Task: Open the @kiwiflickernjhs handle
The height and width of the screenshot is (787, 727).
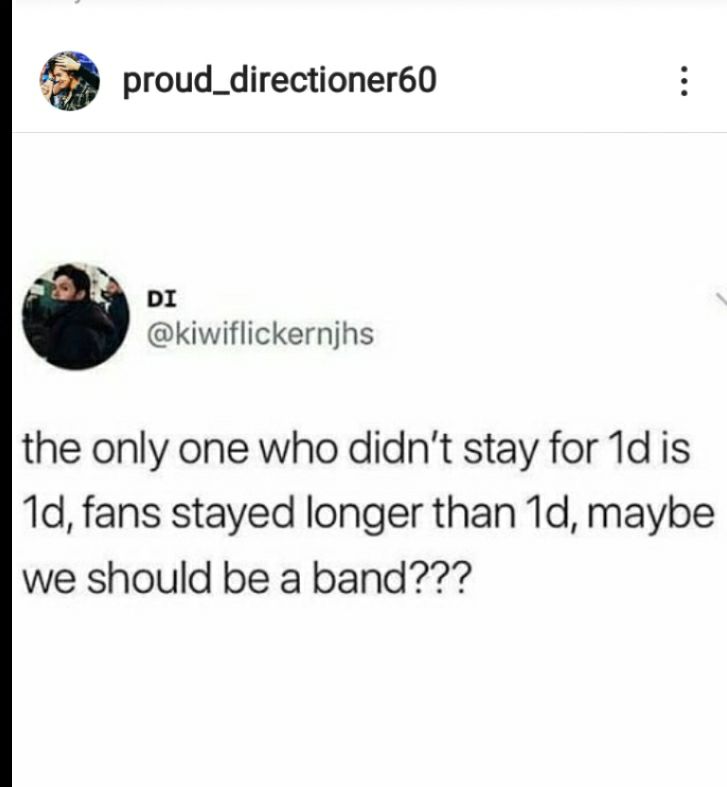Action: (x=260, y=334)
